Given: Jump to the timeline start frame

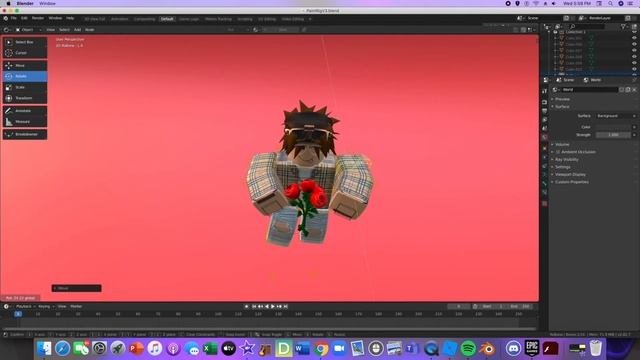Looking at the screenshot, I should pos(254,307).
